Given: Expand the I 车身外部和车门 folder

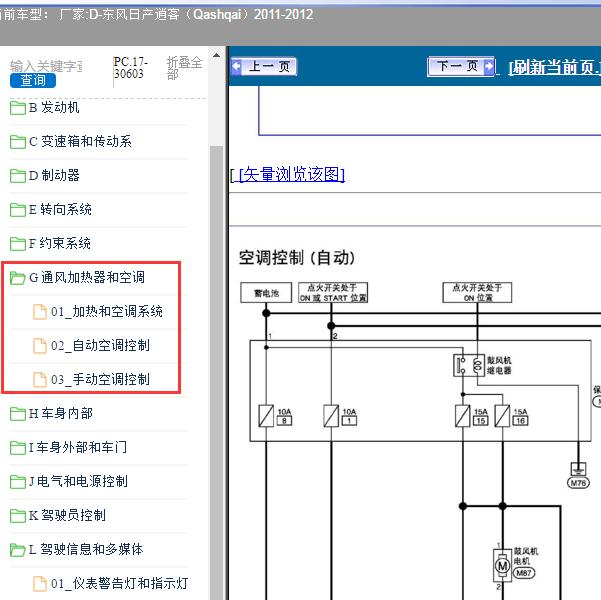Looking at the screenshot, I should point(78,447).
